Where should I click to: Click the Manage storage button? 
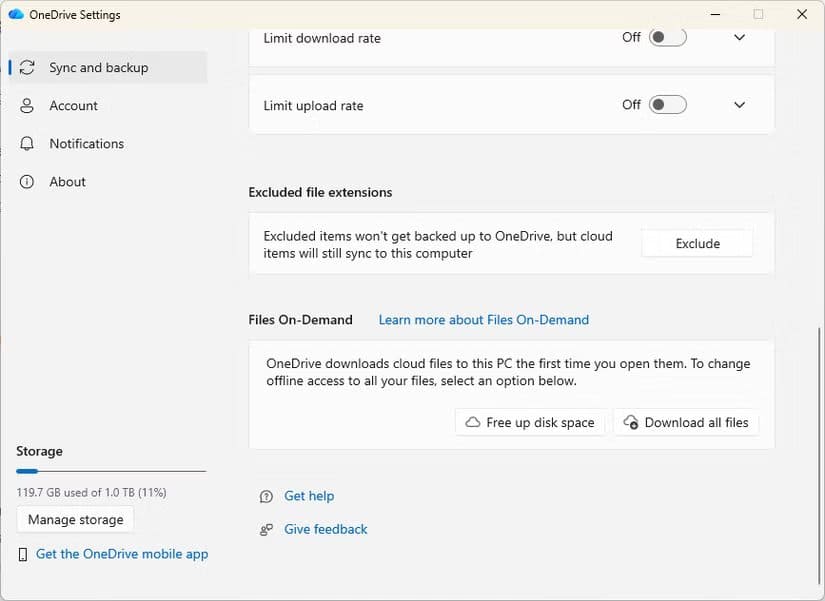click(x=75, y=520)
